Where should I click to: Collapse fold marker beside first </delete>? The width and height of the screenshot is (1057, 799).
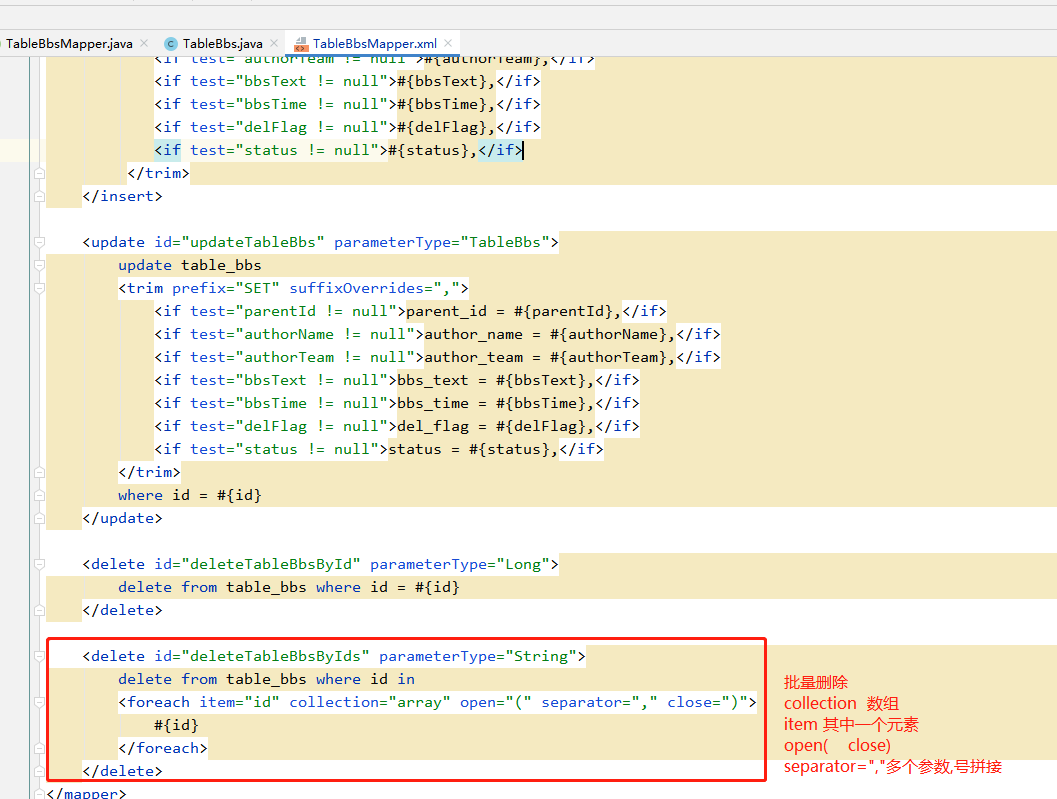(39, 610)
